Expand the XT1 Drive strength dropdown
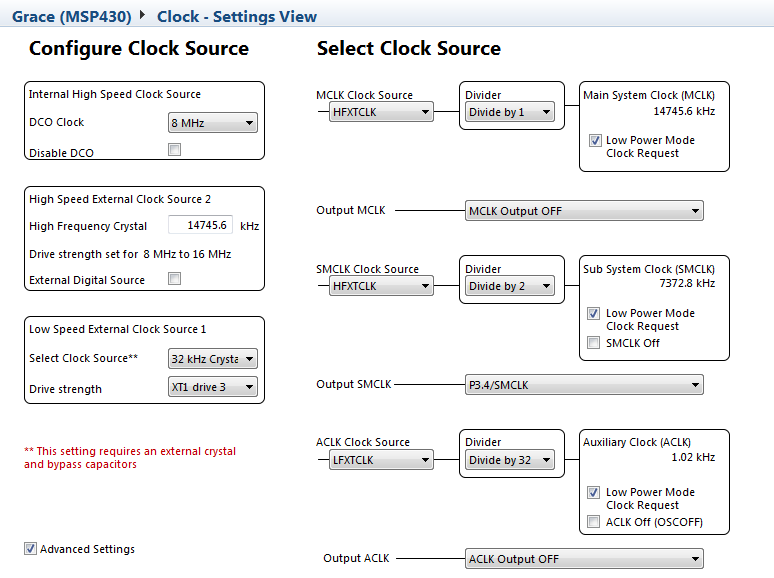This screenshot has height=578, width=774. 213,387
